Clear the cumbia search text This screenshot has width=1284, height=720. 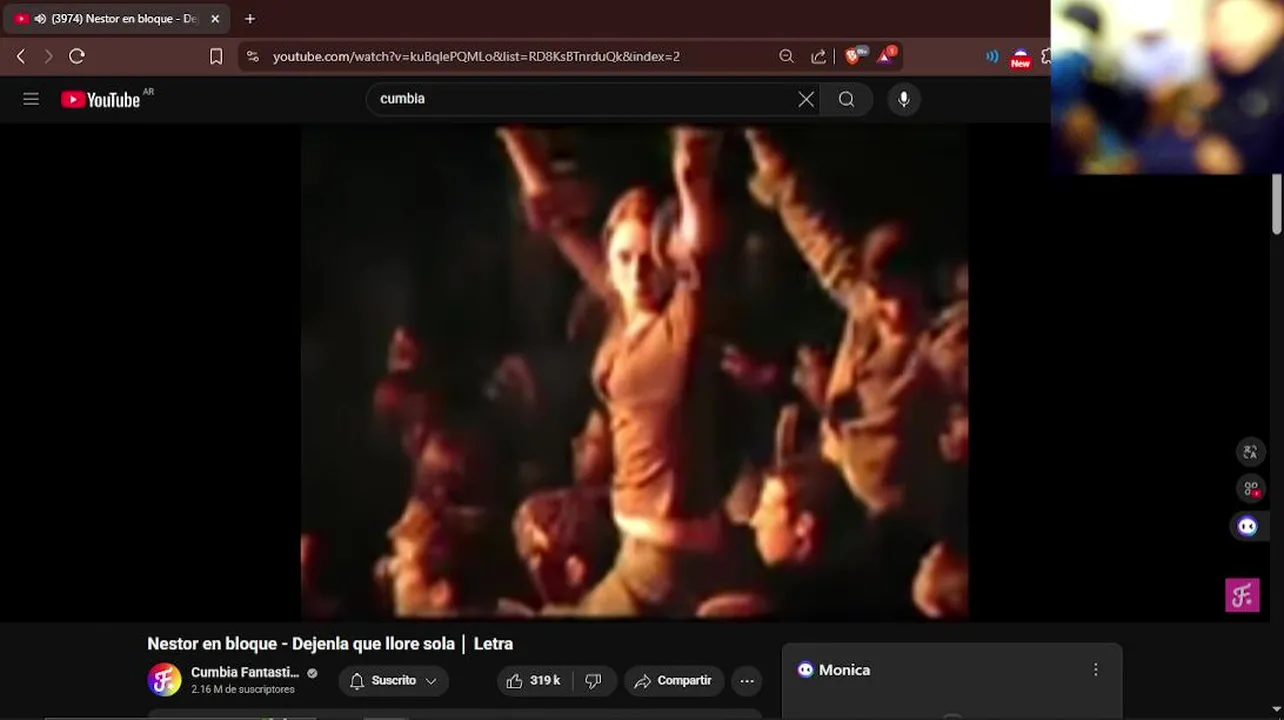[x=806, y=99]
